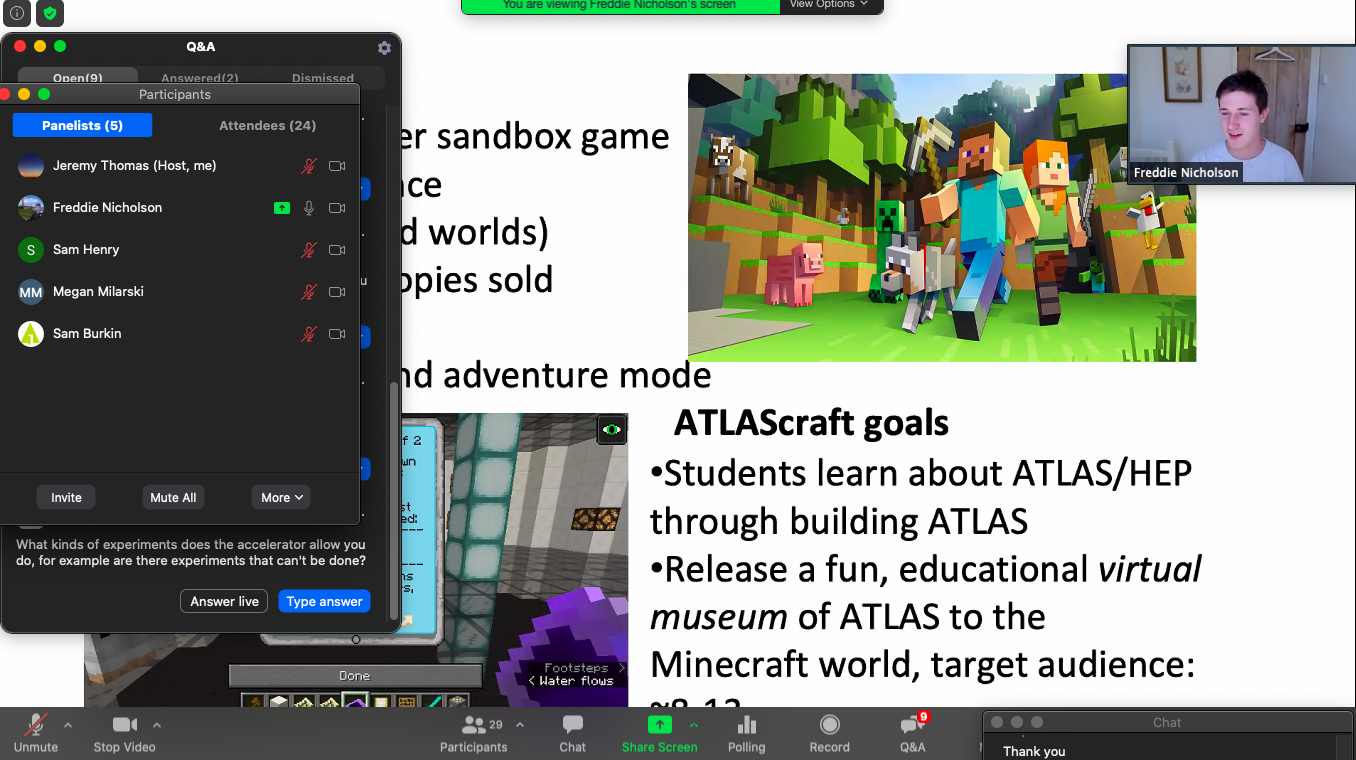
Task: Click Sam Burkin avatar icon
Action: pos(31,334)
